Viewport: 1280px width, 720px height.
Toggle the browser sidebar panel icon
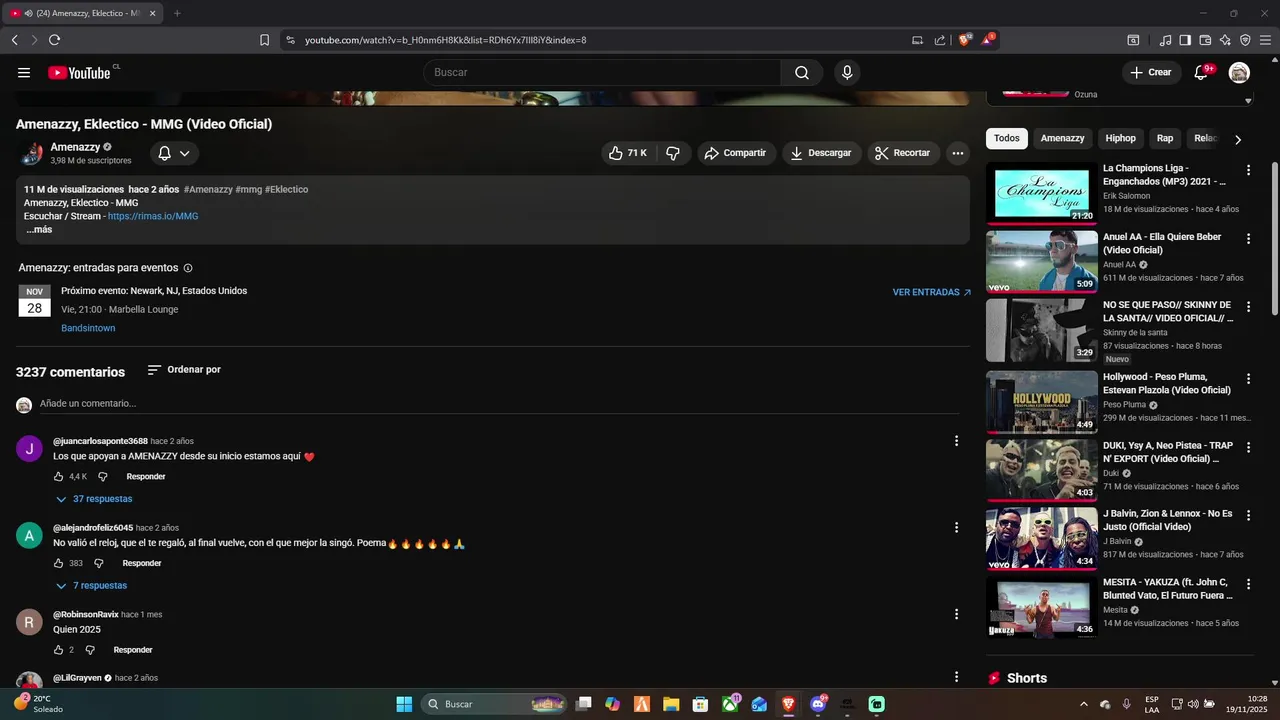coord(1185,40)
